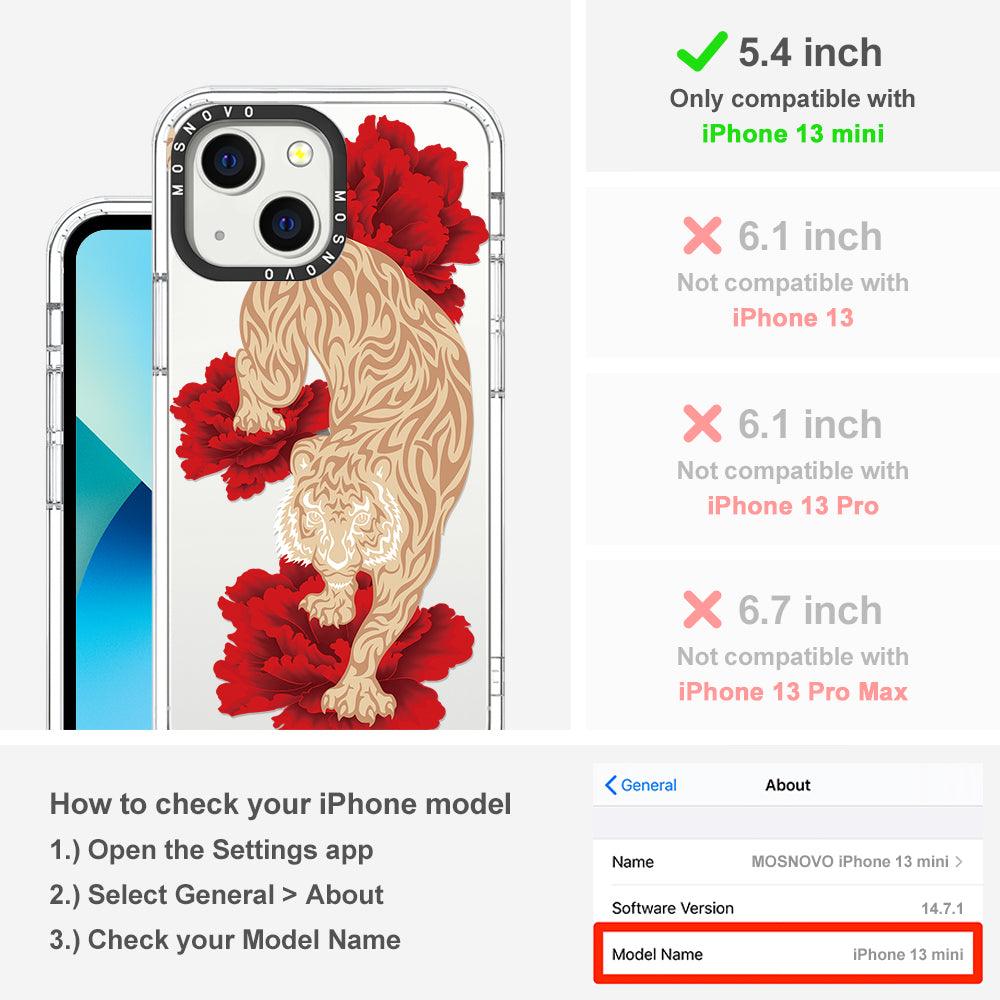Go back to General settings
This screenshot has width=1000, height=1000.
(x=641, y=785)
